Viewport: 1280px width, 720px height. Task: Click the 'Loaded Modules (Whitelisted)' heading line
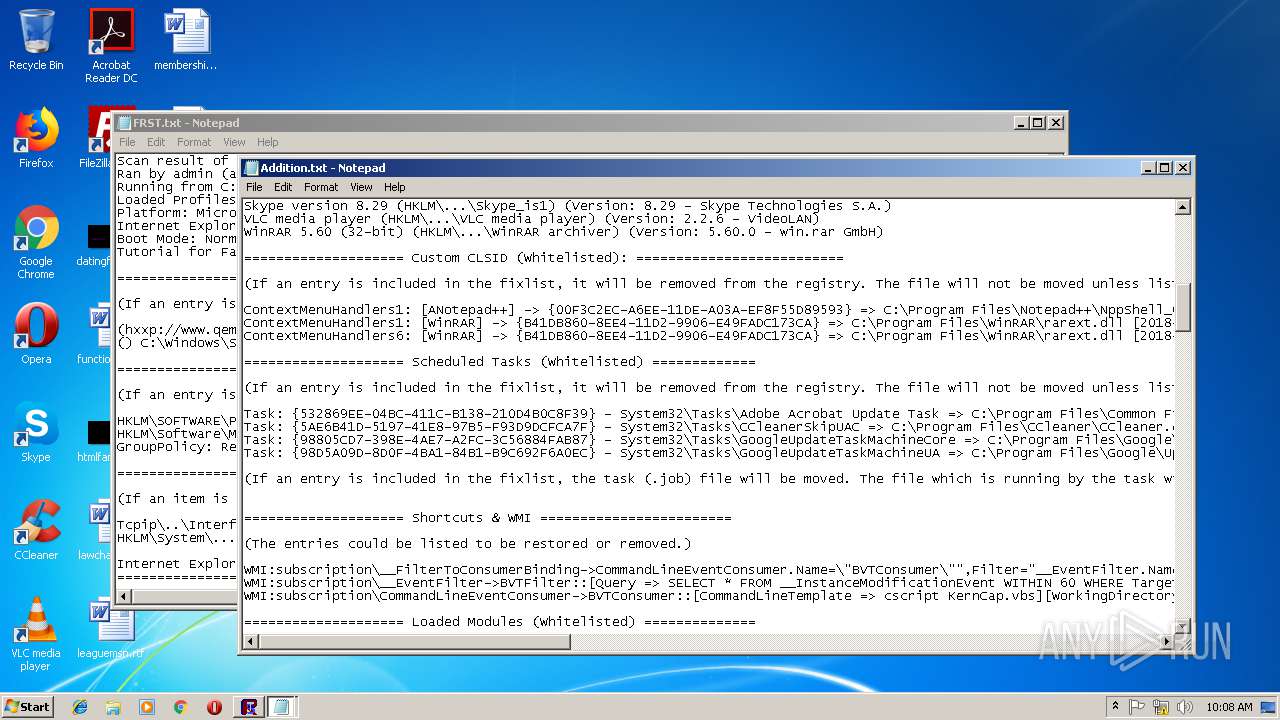(500, 622)
